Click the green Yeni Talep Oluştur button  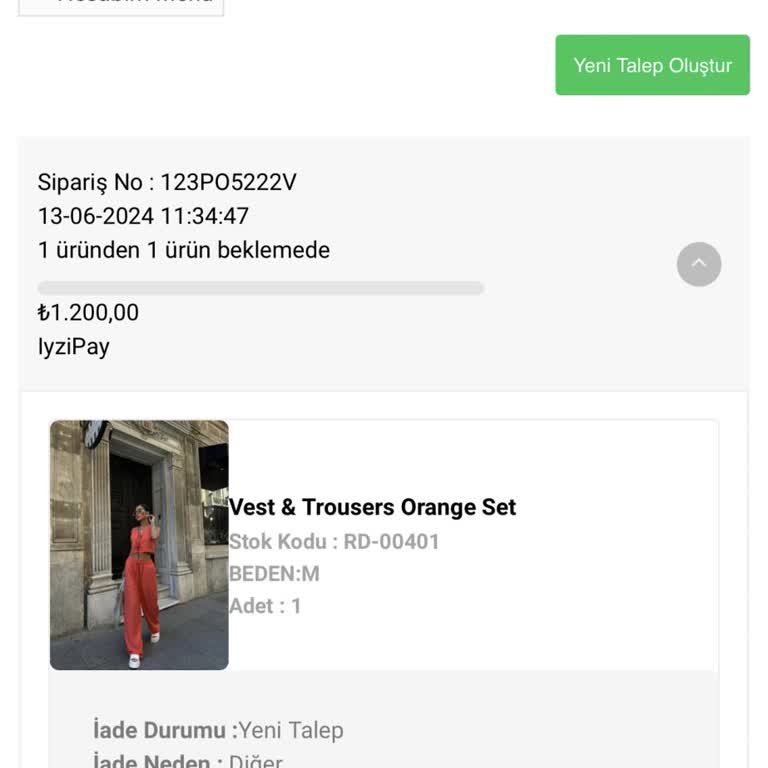tap(652, 65)
